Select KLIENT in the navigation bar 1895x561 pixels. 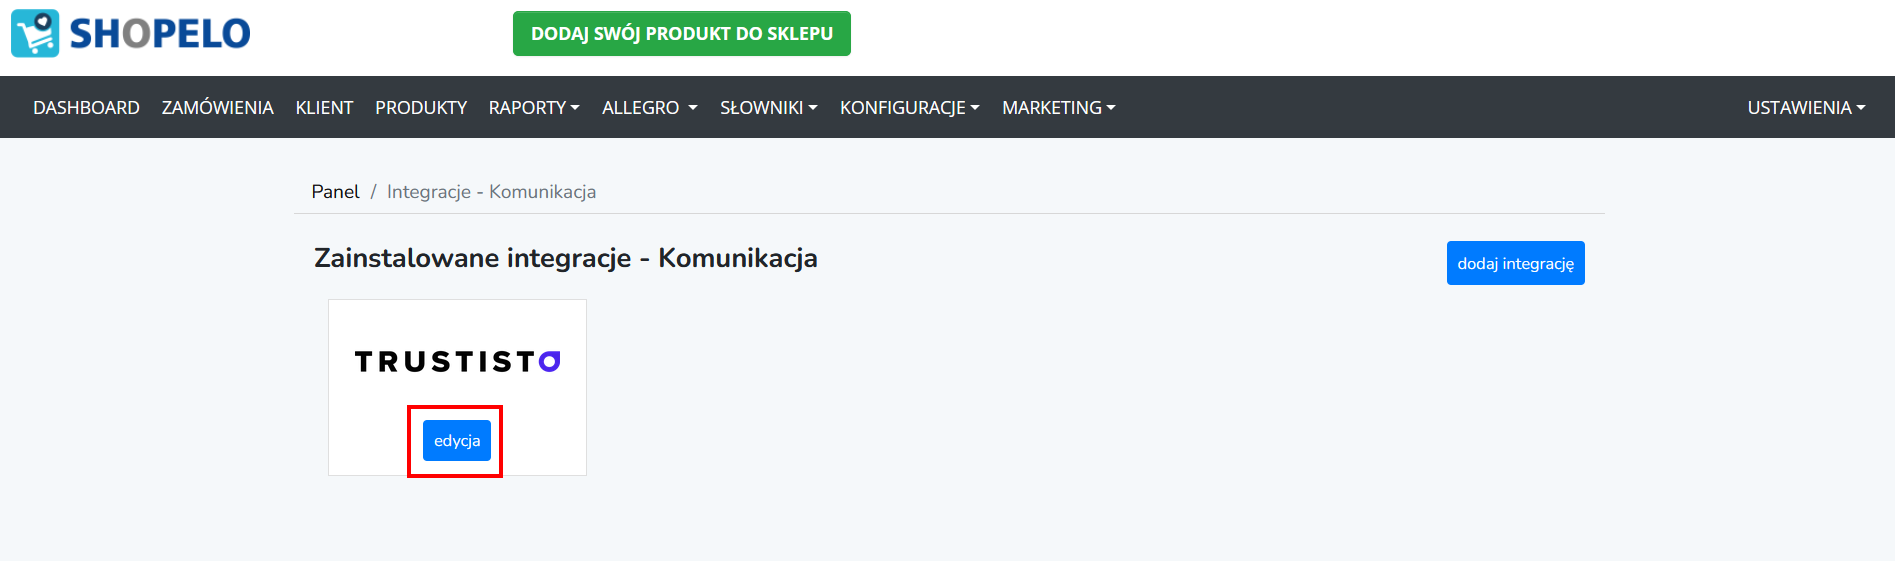(x=324, y=107)
